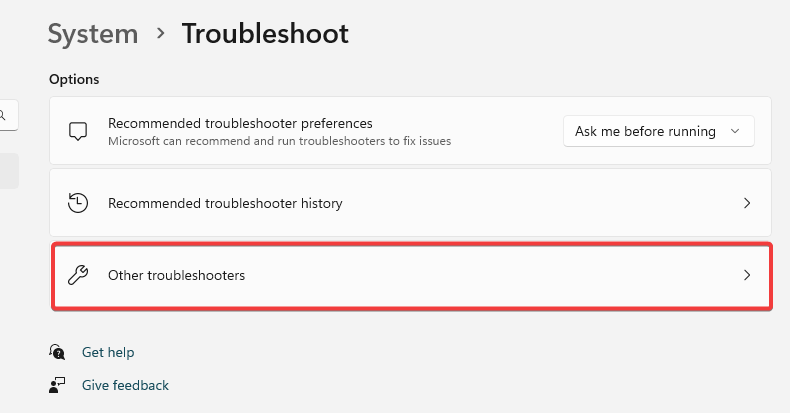Image resolution: width=790 pixels, height=413 pixels.
Task: Click the down arrow in the preferences dropdown
Action: 736,131
